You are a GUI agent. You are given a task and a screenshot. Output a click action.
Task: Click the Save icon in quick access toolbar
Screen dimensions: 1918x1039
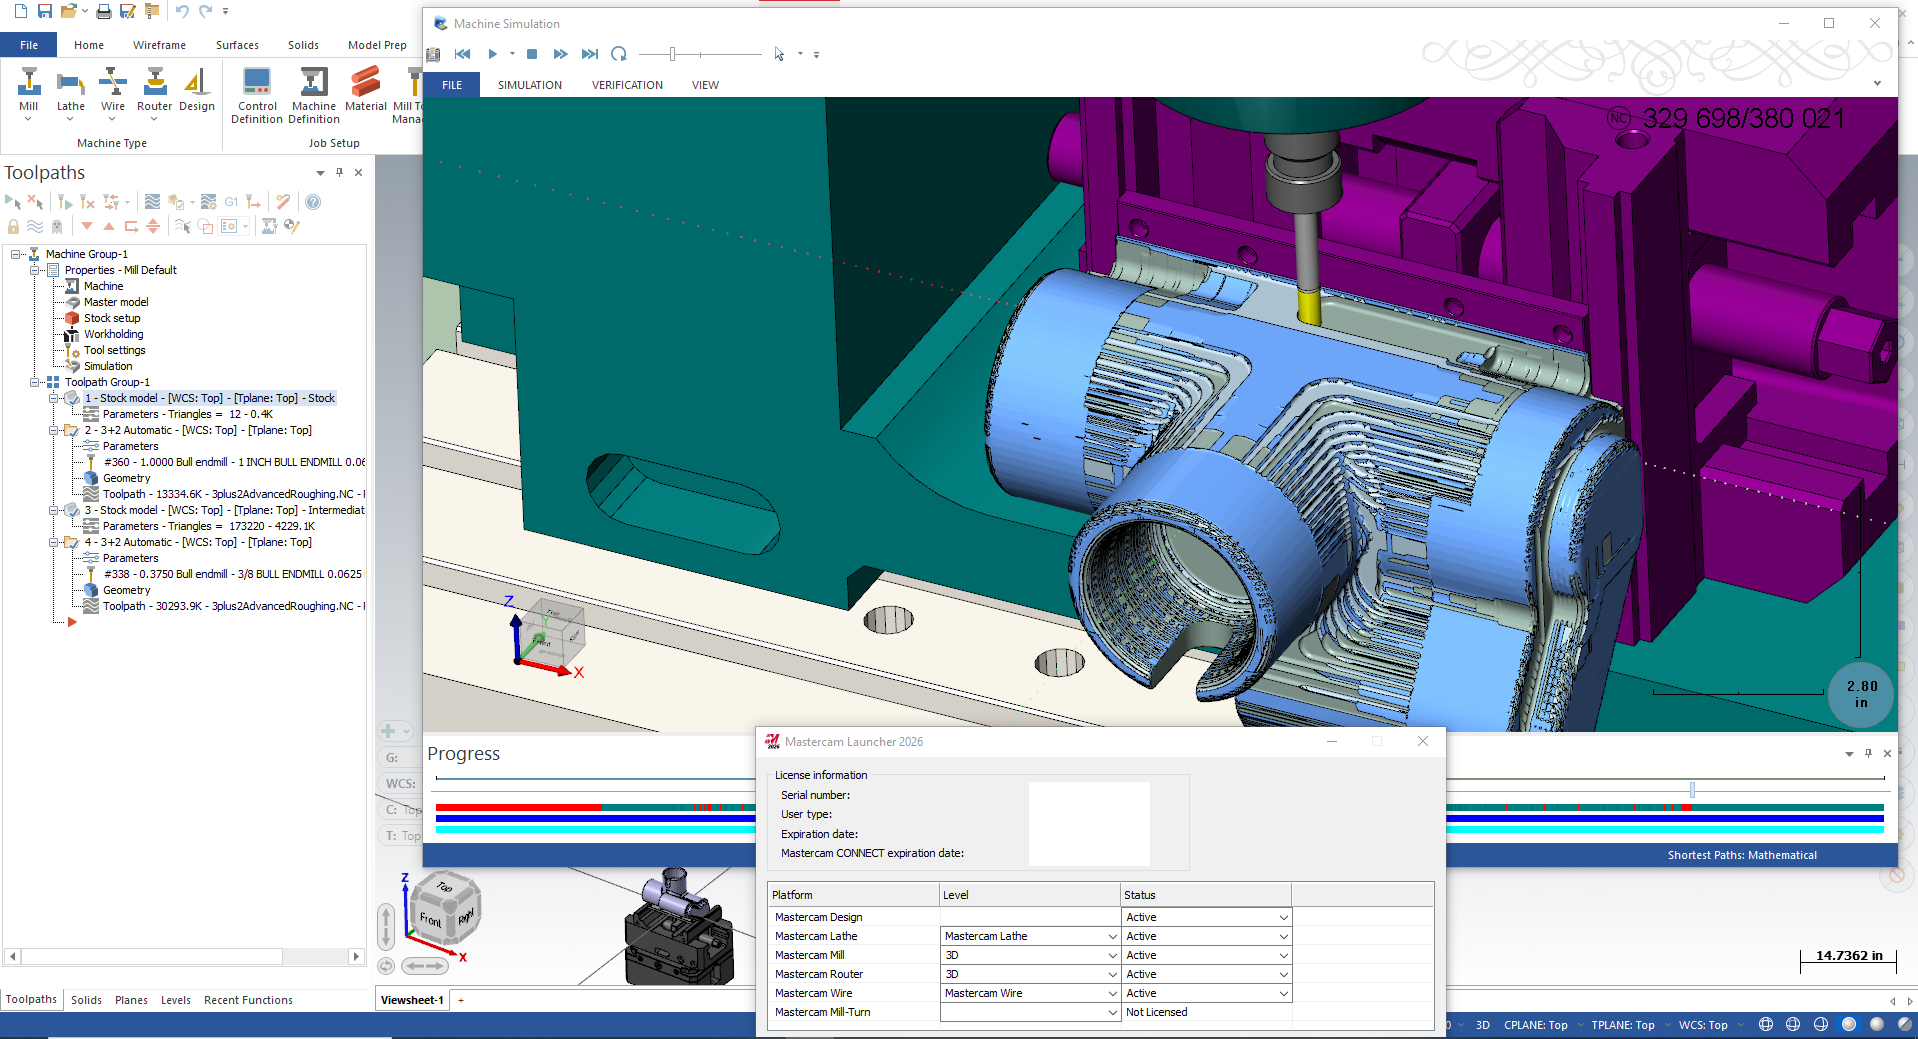pyautogui.click(x=44, y=11)
